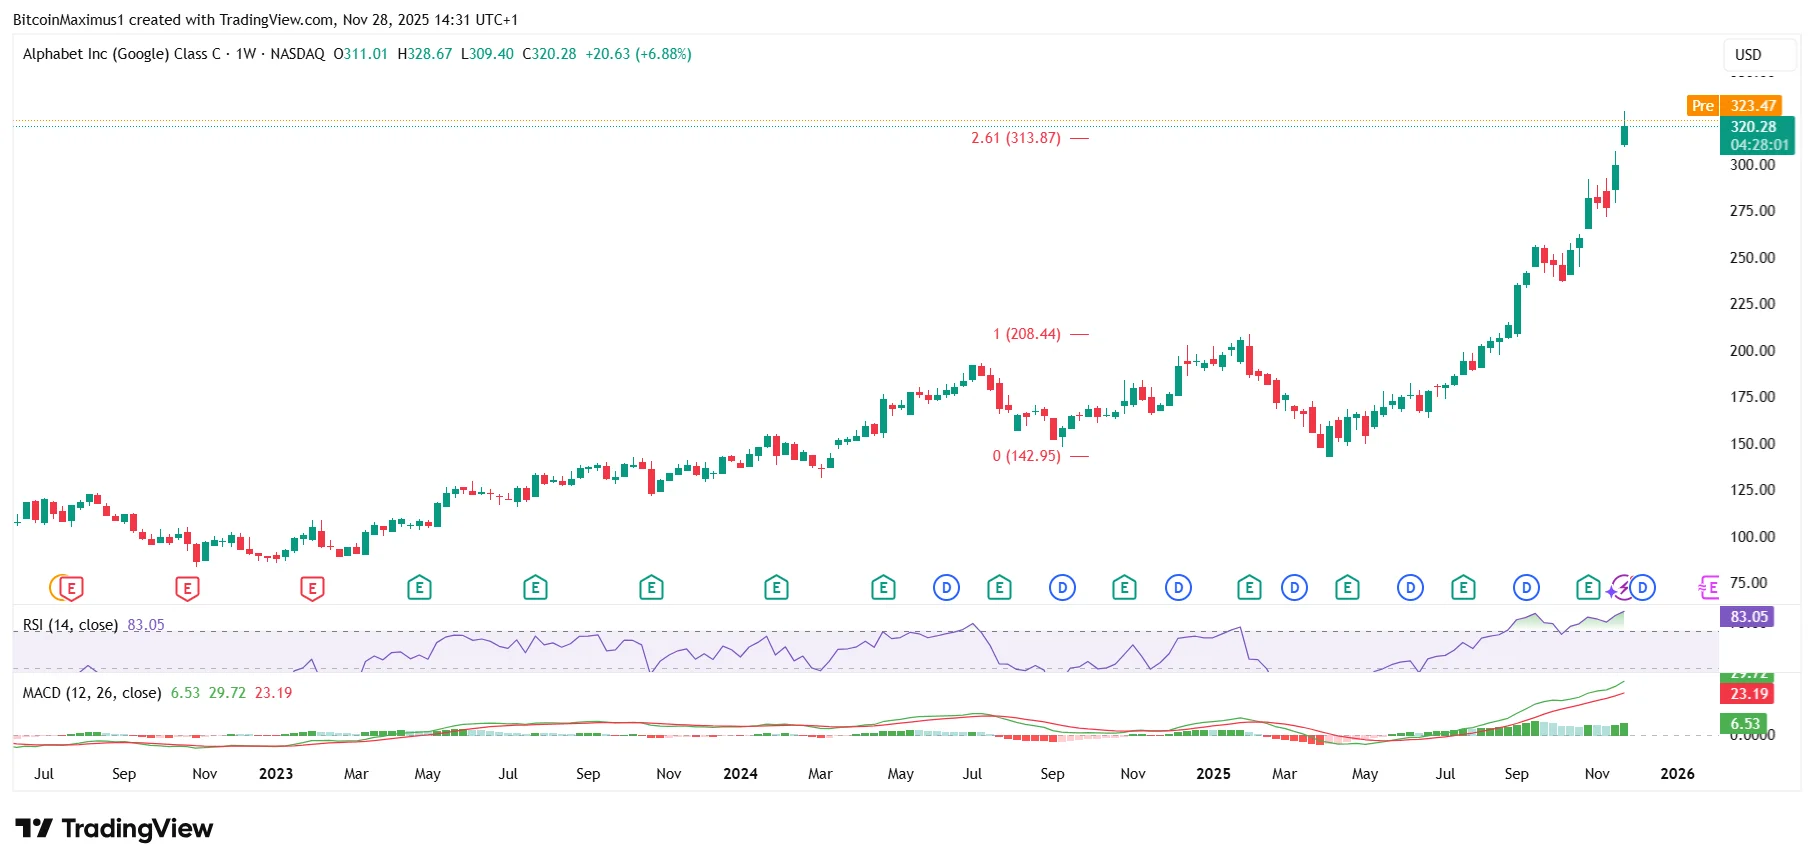Select the 1W interval in the chart legend
This screenshot has width=1814, height=866.
pos(246,54)
